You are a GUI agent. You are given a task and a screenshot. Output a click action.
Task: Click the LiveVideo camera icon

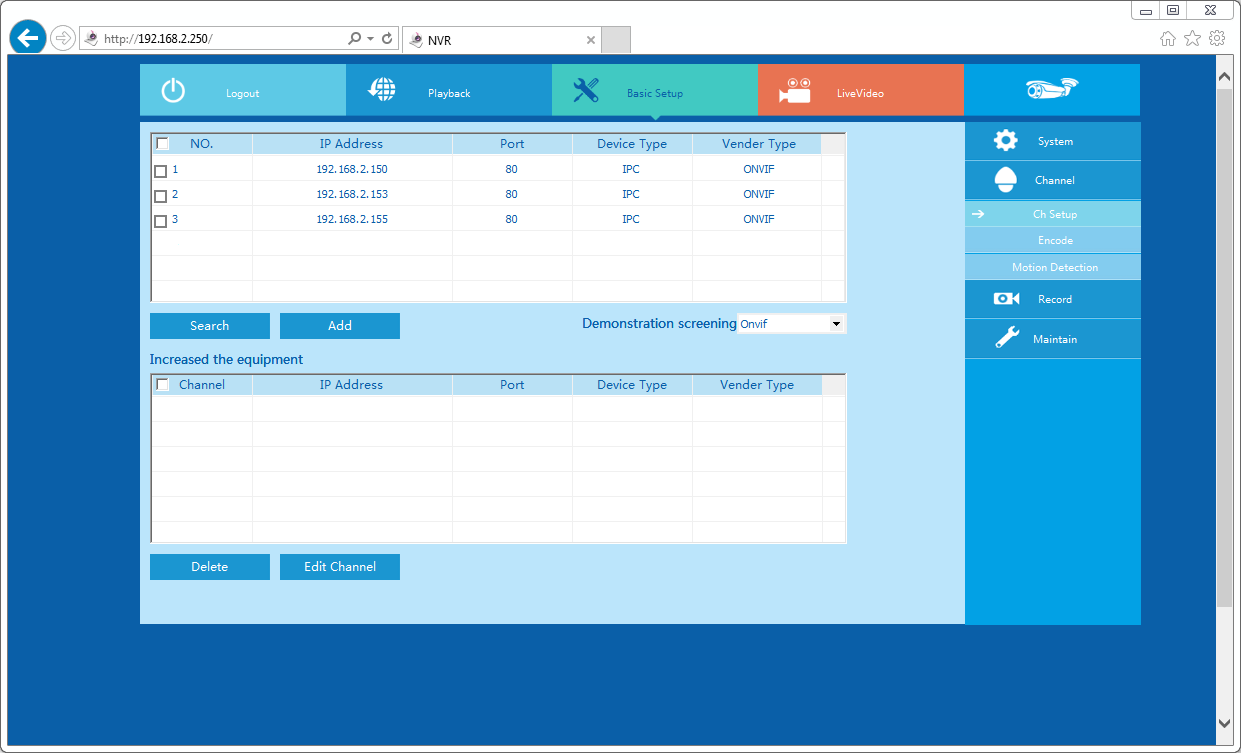(x=795, y=90)
